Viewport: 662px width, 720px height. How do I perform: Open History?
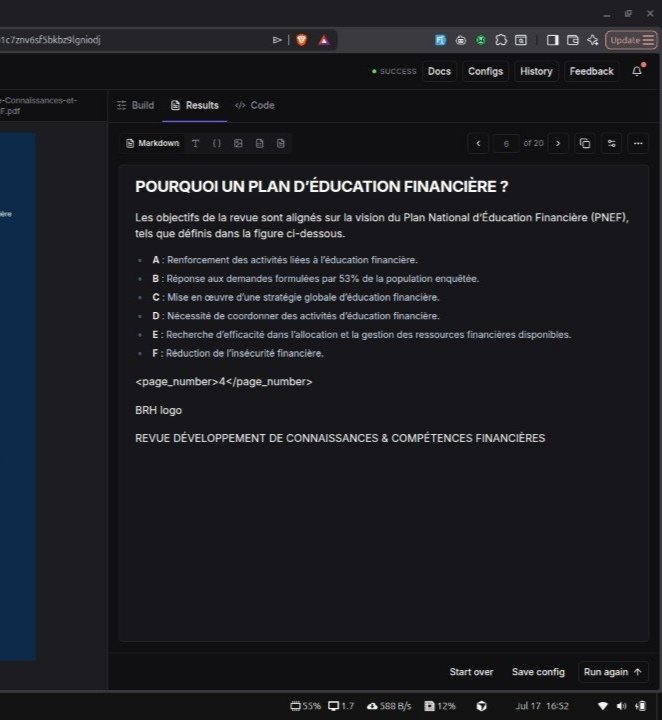pyautogui.click(x=536, y=71)
